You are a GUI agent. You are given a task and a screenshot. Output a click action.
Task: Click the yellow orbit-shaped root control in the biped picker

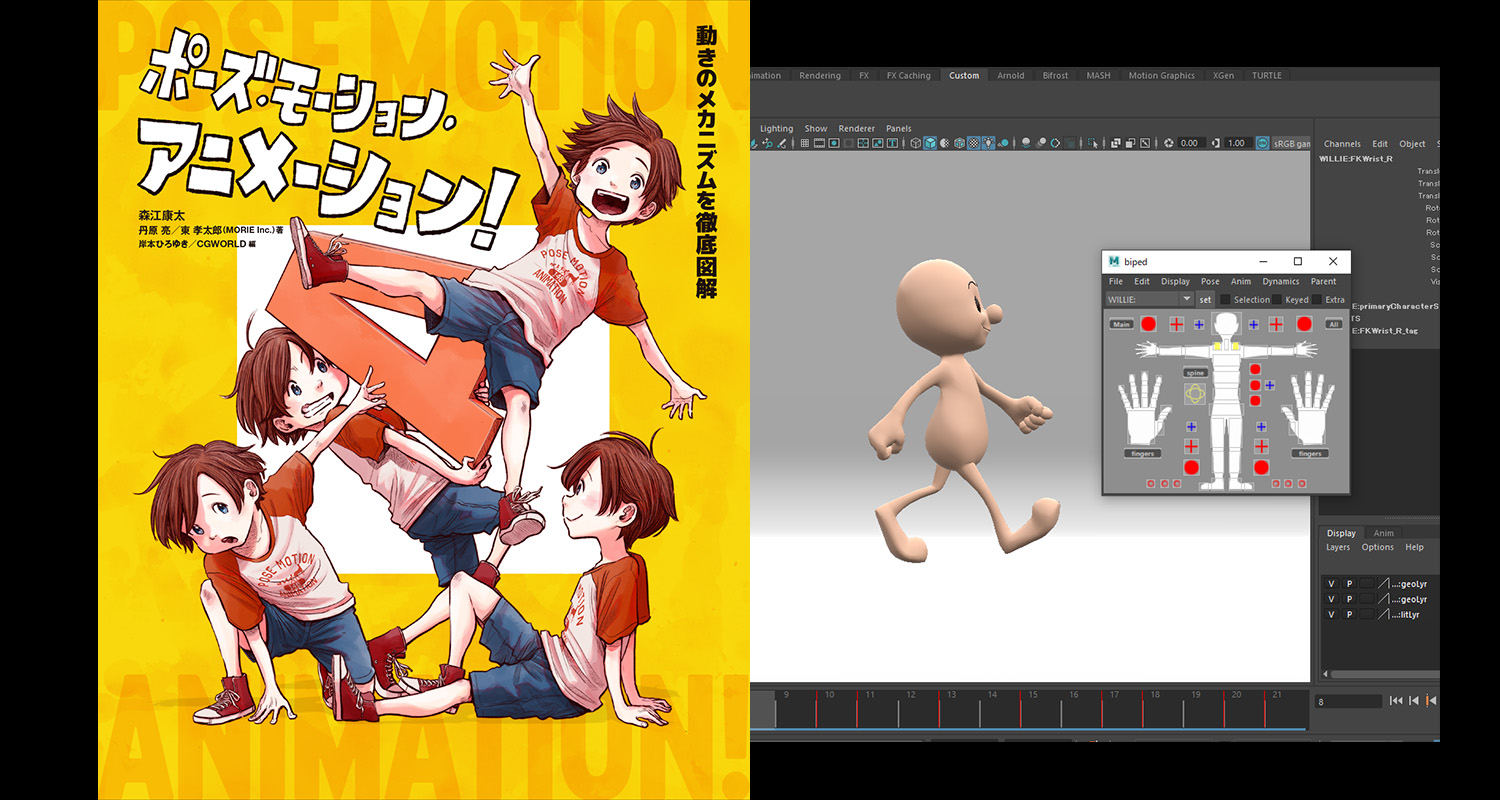[1195, 393]
